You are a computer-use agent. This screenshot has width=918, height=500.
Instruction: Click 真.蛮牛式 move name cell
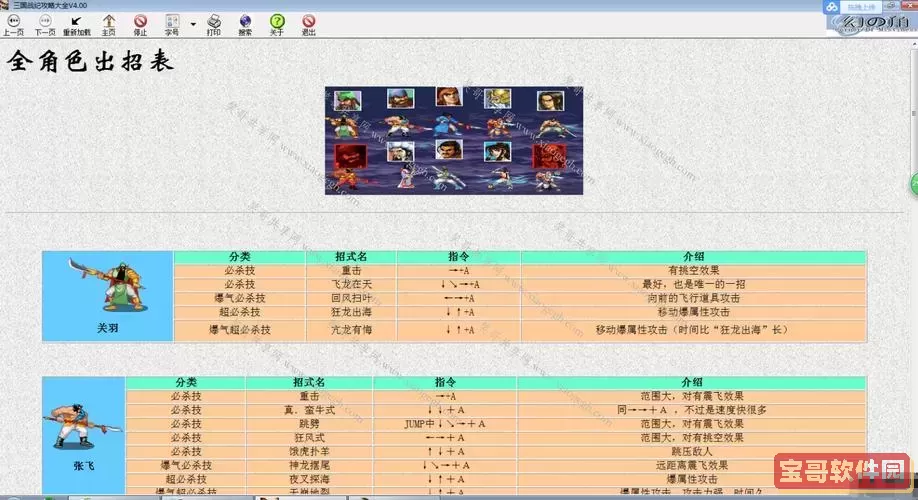click(x=309, y=410)
